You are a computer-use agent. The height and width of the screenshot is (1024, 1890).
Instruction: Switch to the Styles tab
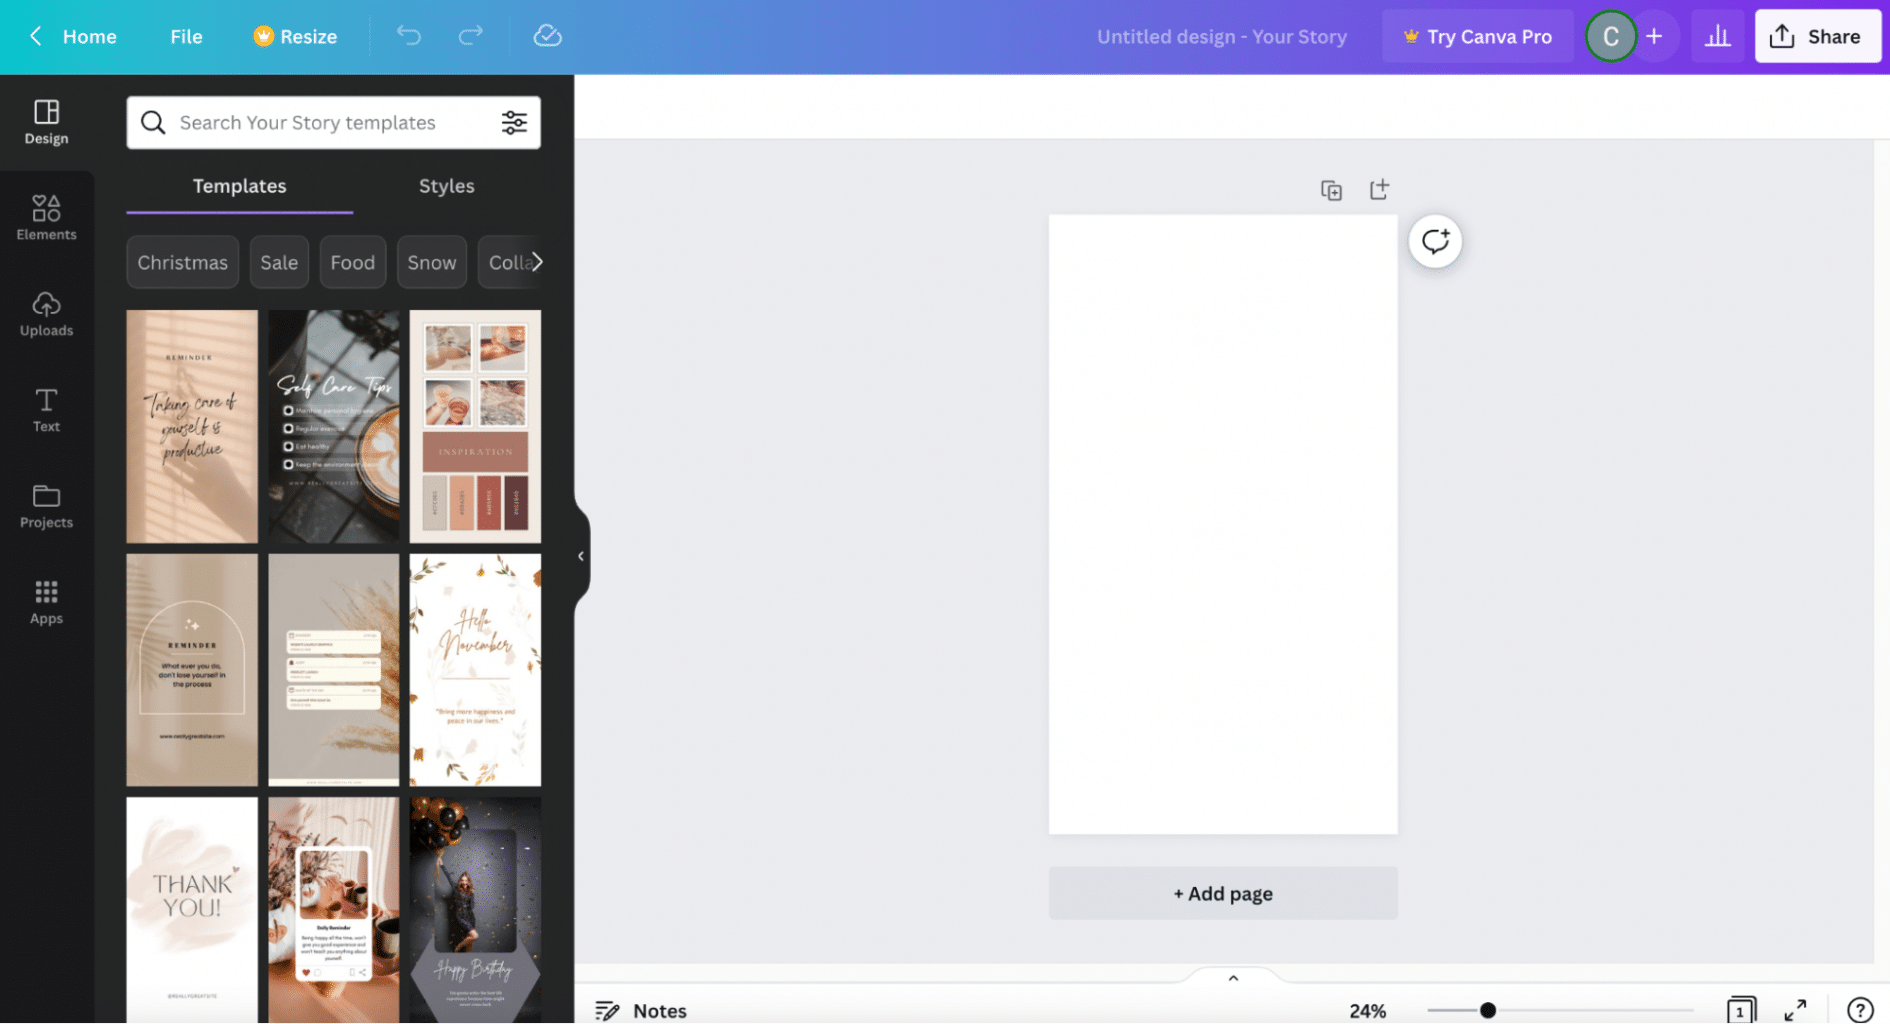[446, 186]
